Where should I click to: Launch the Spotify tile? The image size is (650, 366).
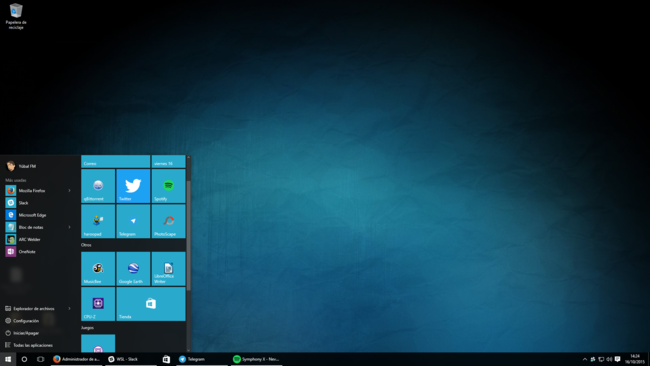point(168,186)
